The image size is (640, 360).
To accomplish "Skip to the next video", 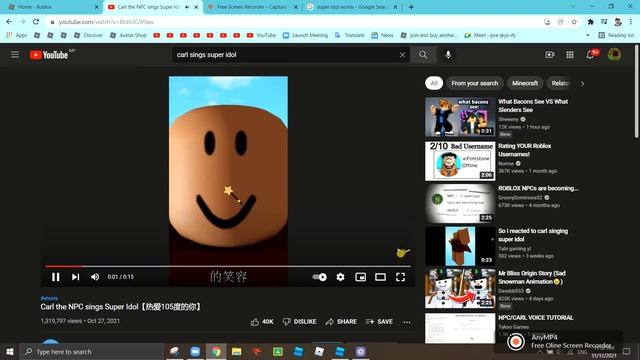I will (76, 277).
